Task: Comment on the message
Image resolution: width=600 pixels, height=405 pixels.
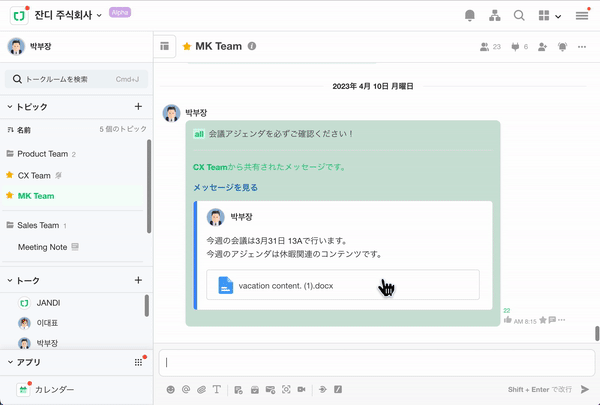Action: [x=552, y=320]
